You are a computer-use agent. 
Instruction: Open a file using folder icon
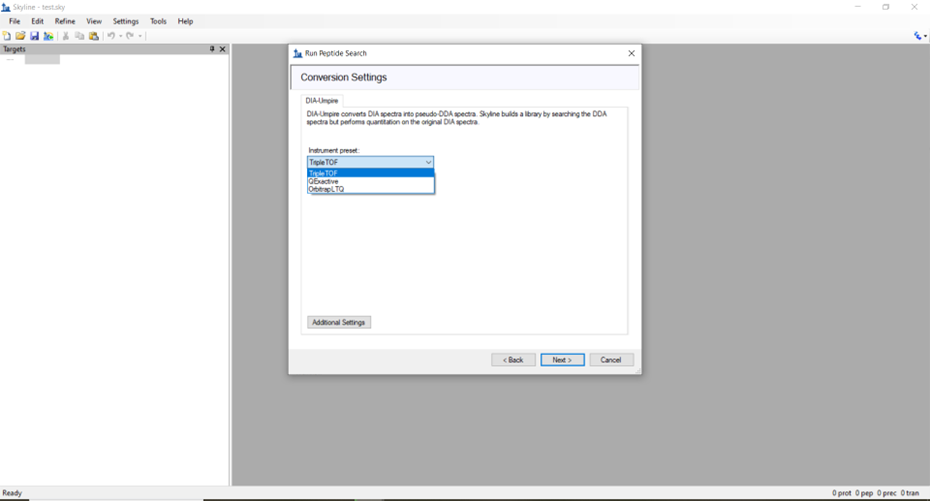pyautogui.click(x=20, y=36)
